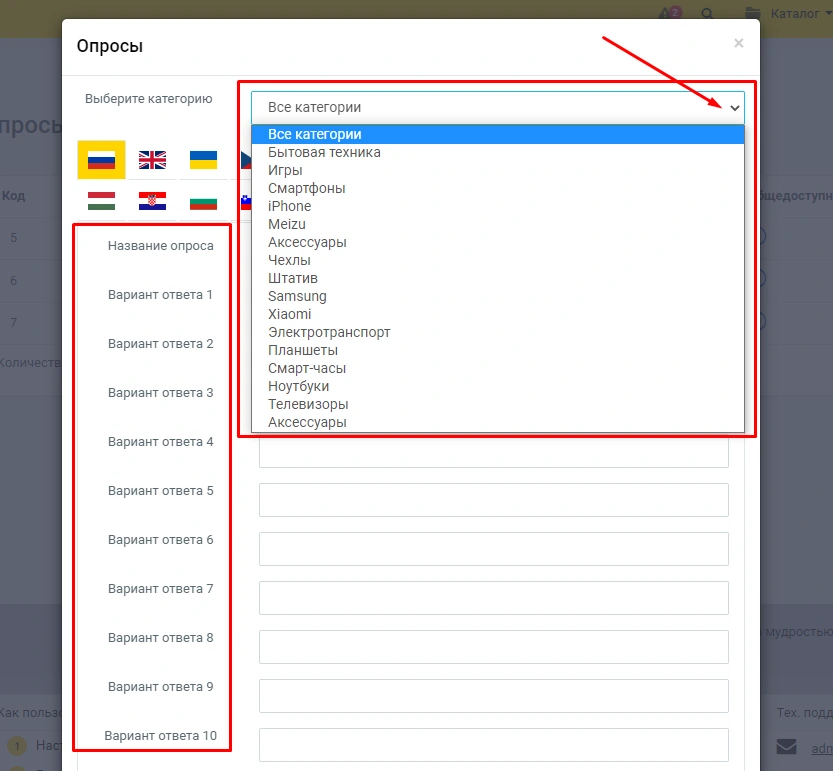833x771 pixels.
Task: Select the Все категории option
Action: [314, 134]
